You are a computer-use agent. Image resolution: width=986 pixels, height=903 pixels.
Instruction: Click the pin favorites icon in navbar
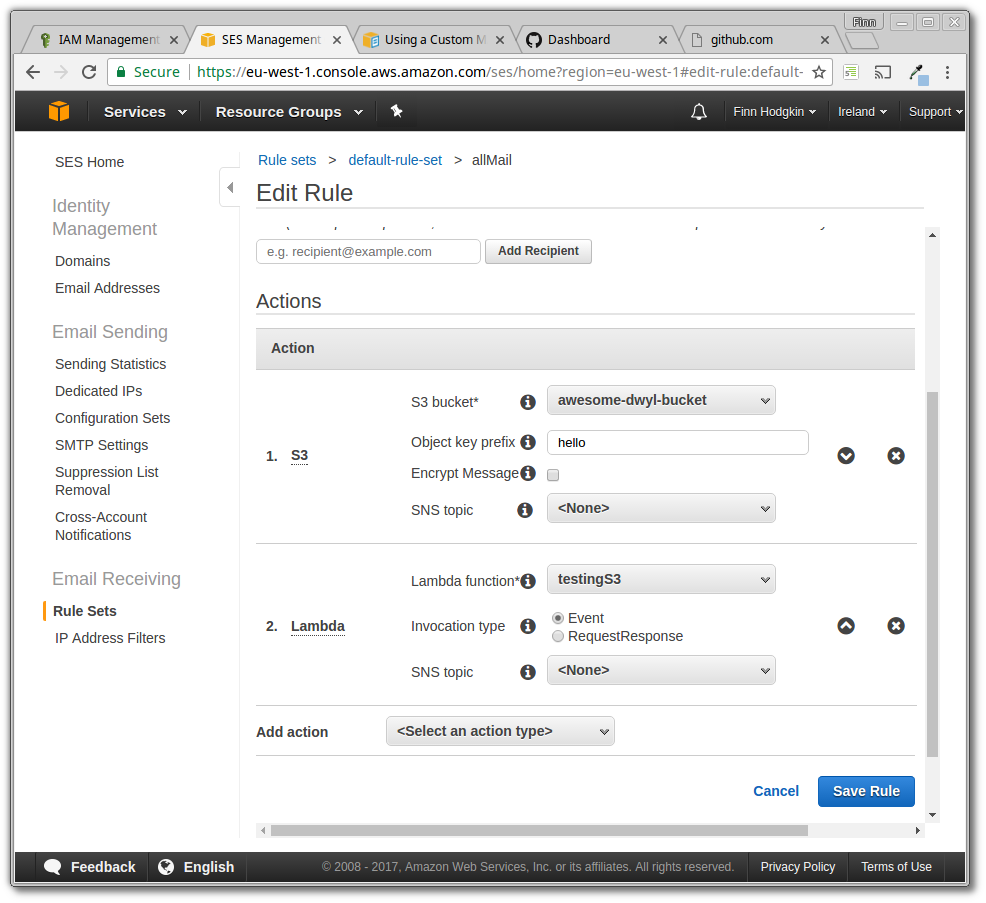(396, 111)
